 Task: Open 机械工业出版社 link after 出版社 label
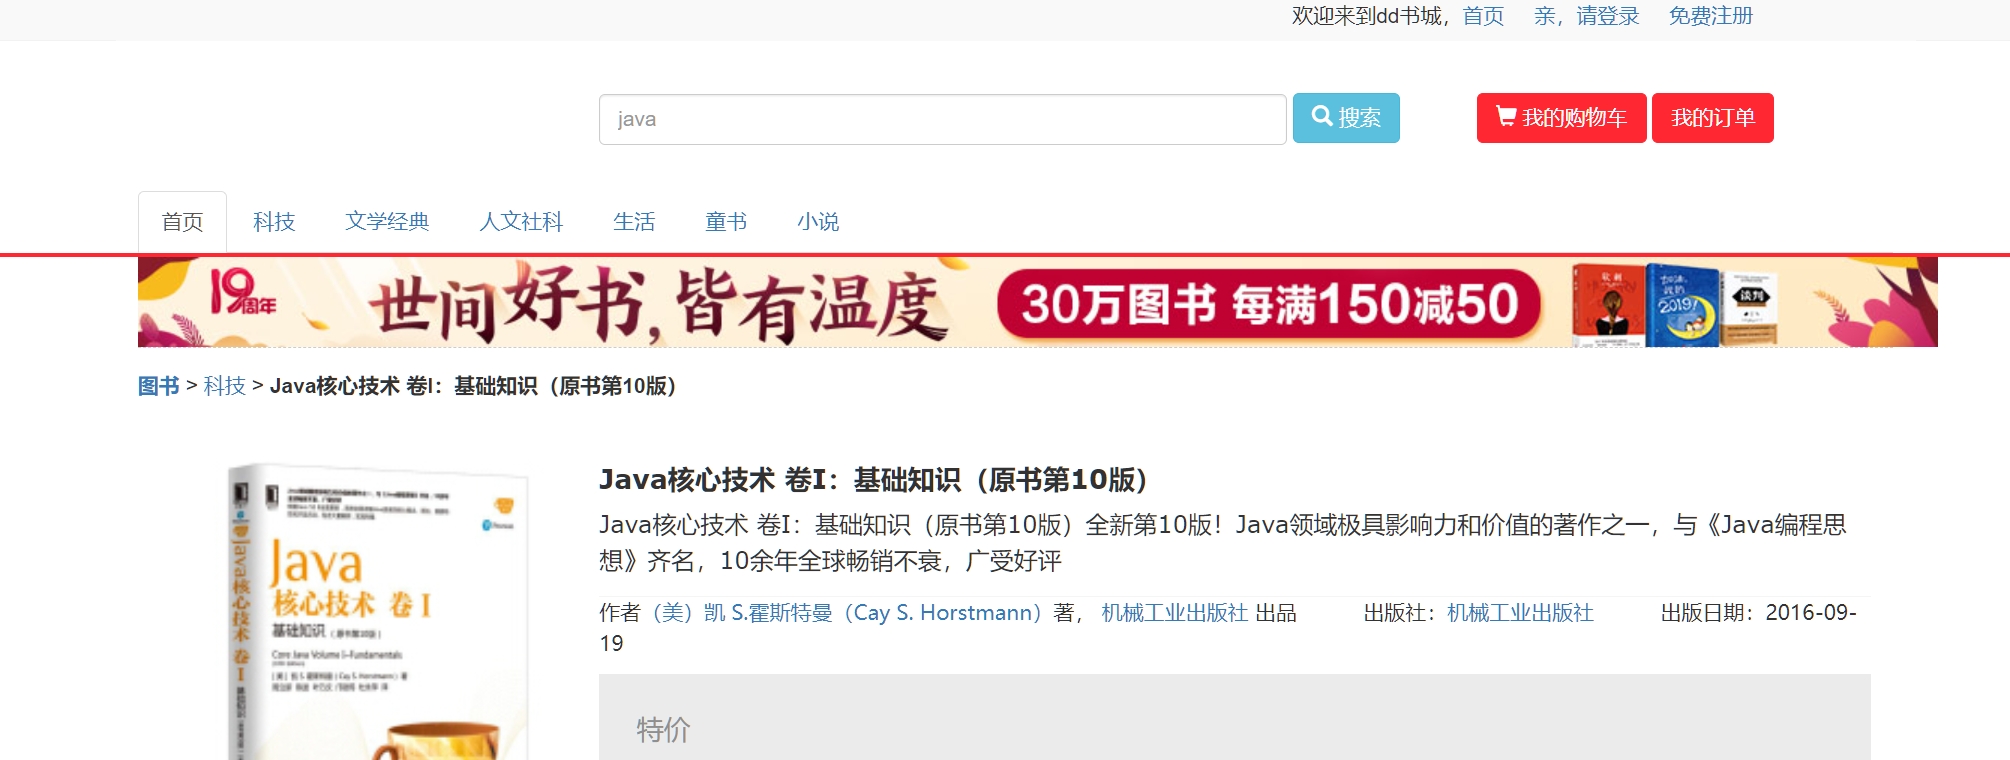pos(1520,613)
